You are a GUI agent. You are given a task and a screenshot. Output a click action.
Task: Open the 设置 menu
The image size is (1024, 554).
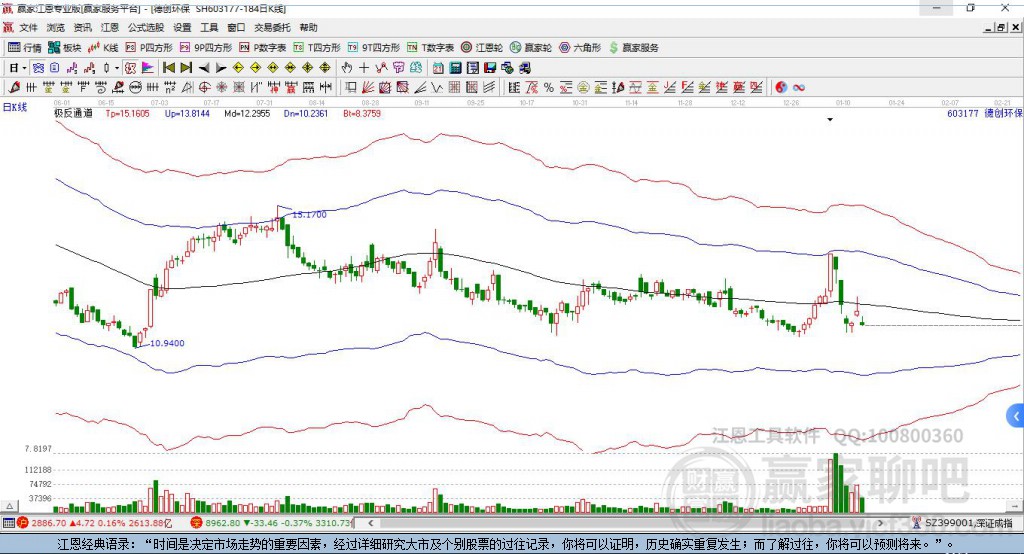pyautogui.click(x=182, y=27)
